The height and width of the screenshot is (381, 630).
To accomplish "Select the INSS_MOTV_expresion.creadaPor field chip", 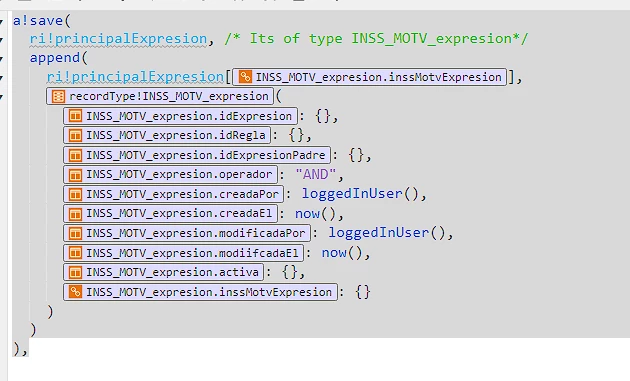I will 174,194.
